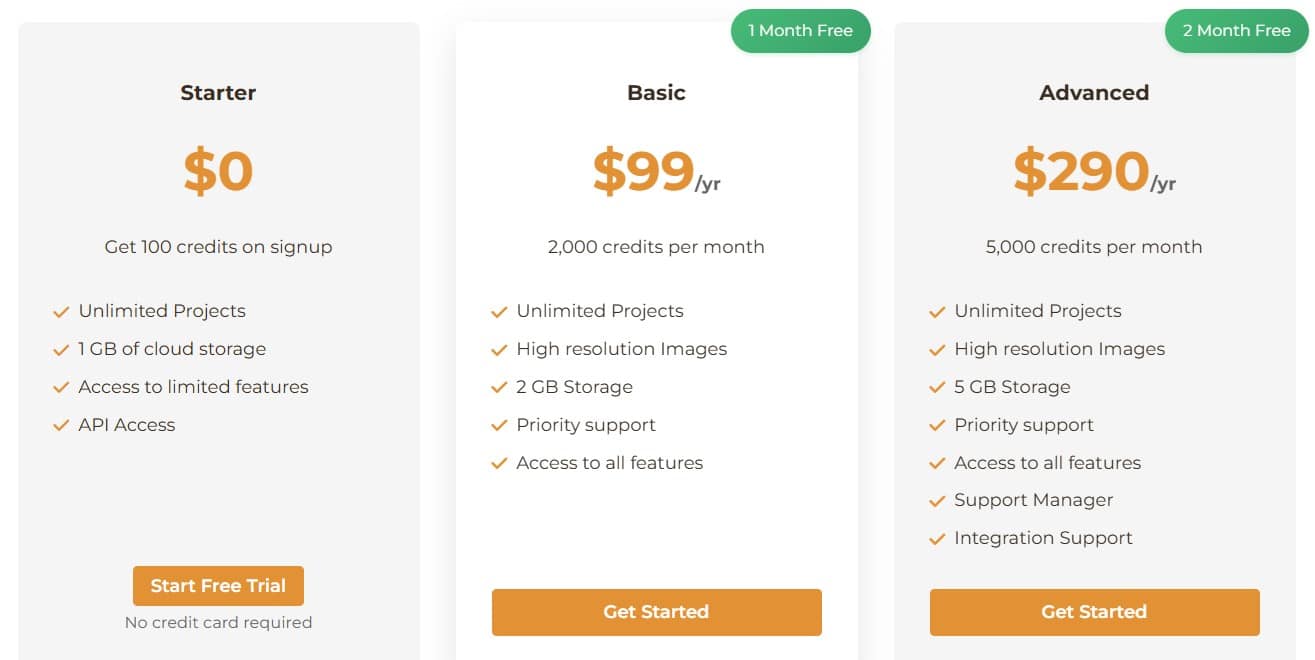Click the checkmark beside Priority support in Advanced
1315x660 pixels.
pos(937,425)
